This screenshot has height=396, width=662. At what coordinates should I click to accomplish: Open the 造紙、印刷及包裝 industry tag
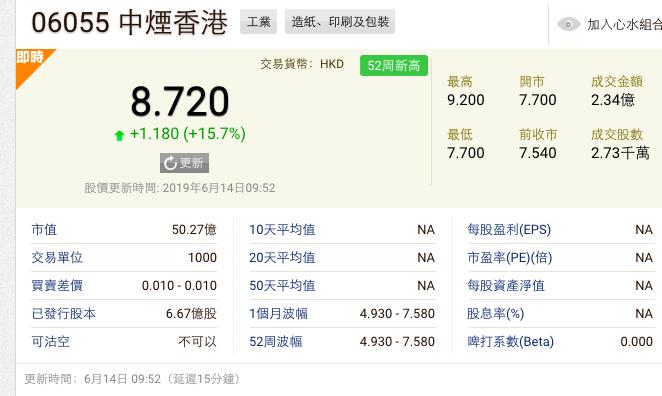coord(340,22)
